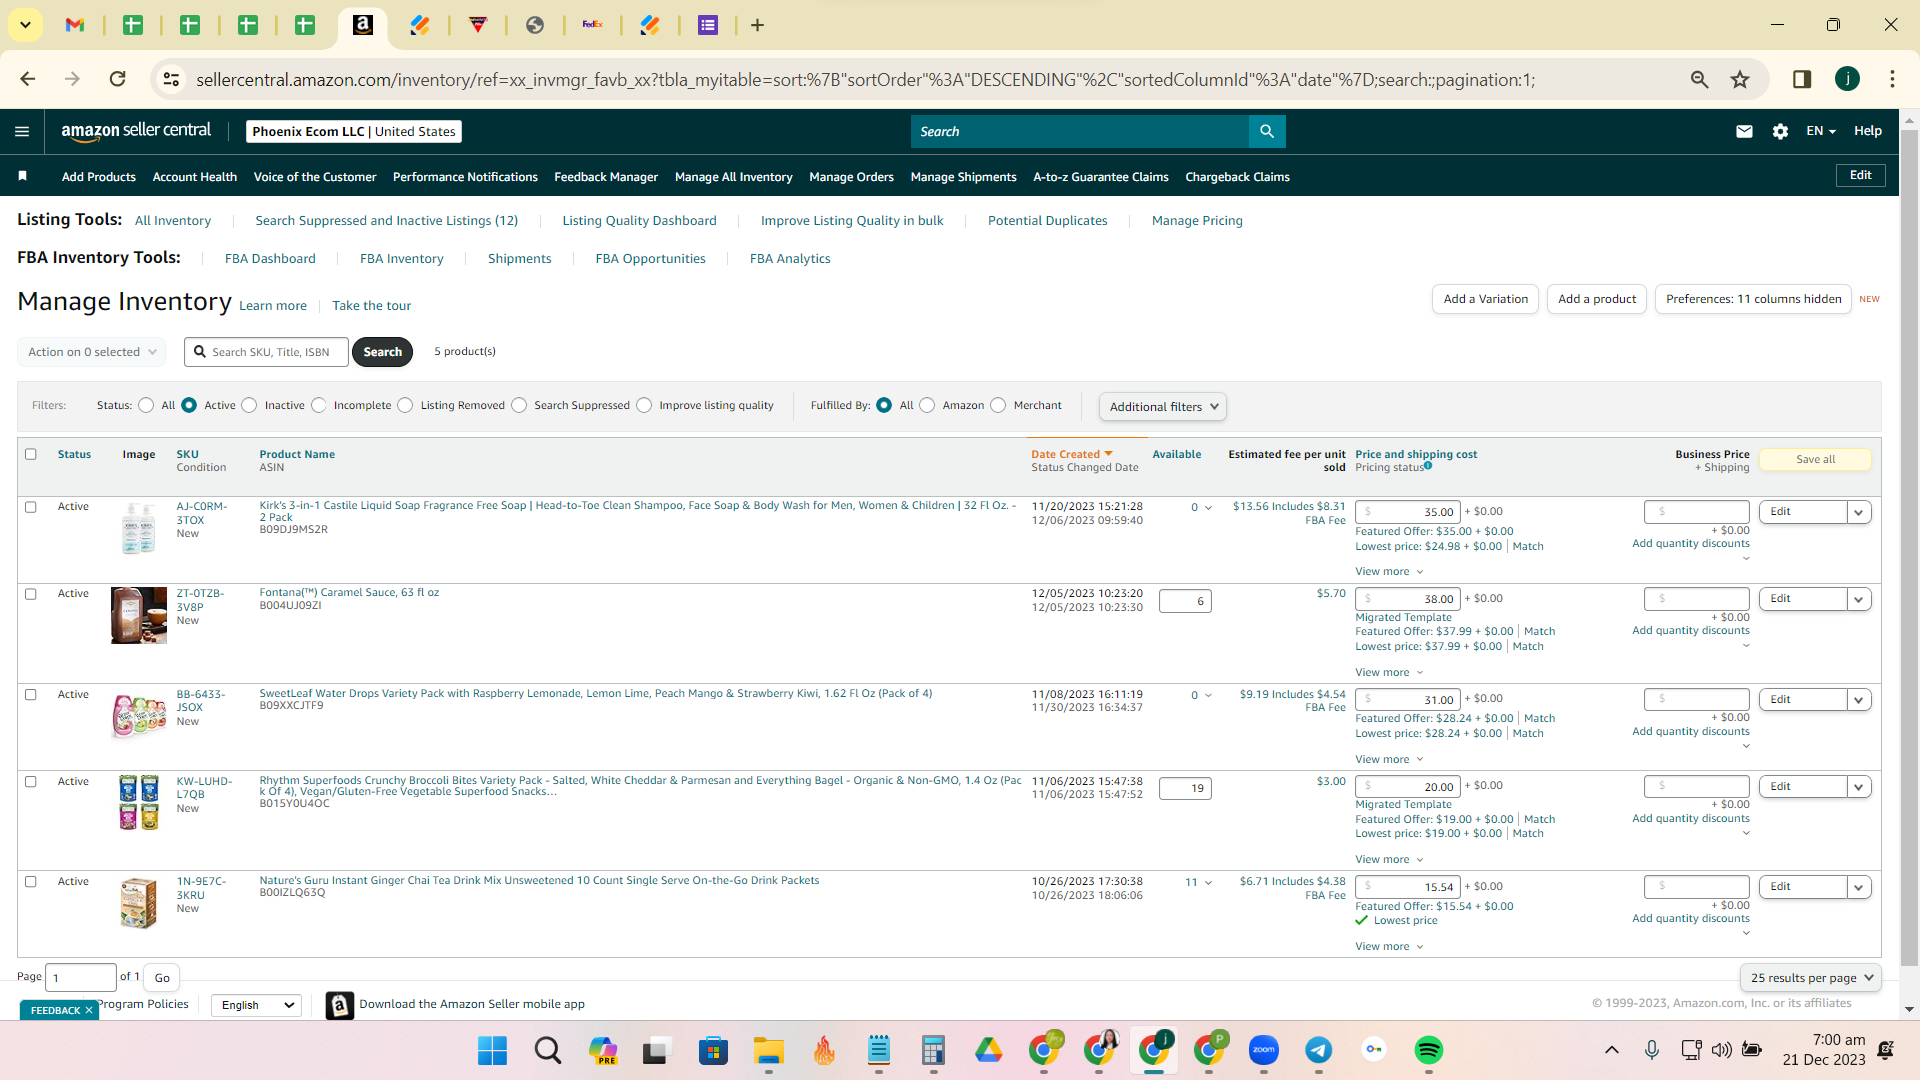Click the available quantity field showing 19
The height and width of the screenshot is (1080, 1920).
[1185, 789]
